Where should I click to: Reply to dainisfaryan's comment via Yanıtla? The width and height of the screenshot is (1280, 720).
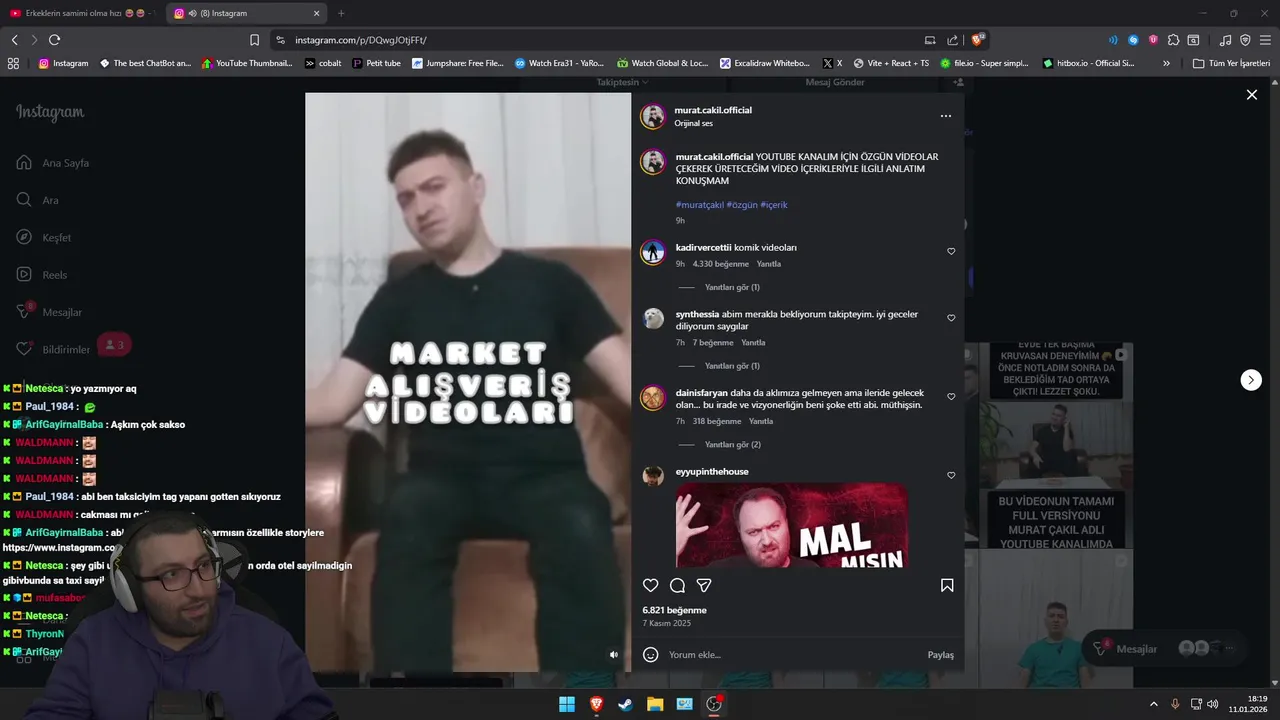click(761, 422)
